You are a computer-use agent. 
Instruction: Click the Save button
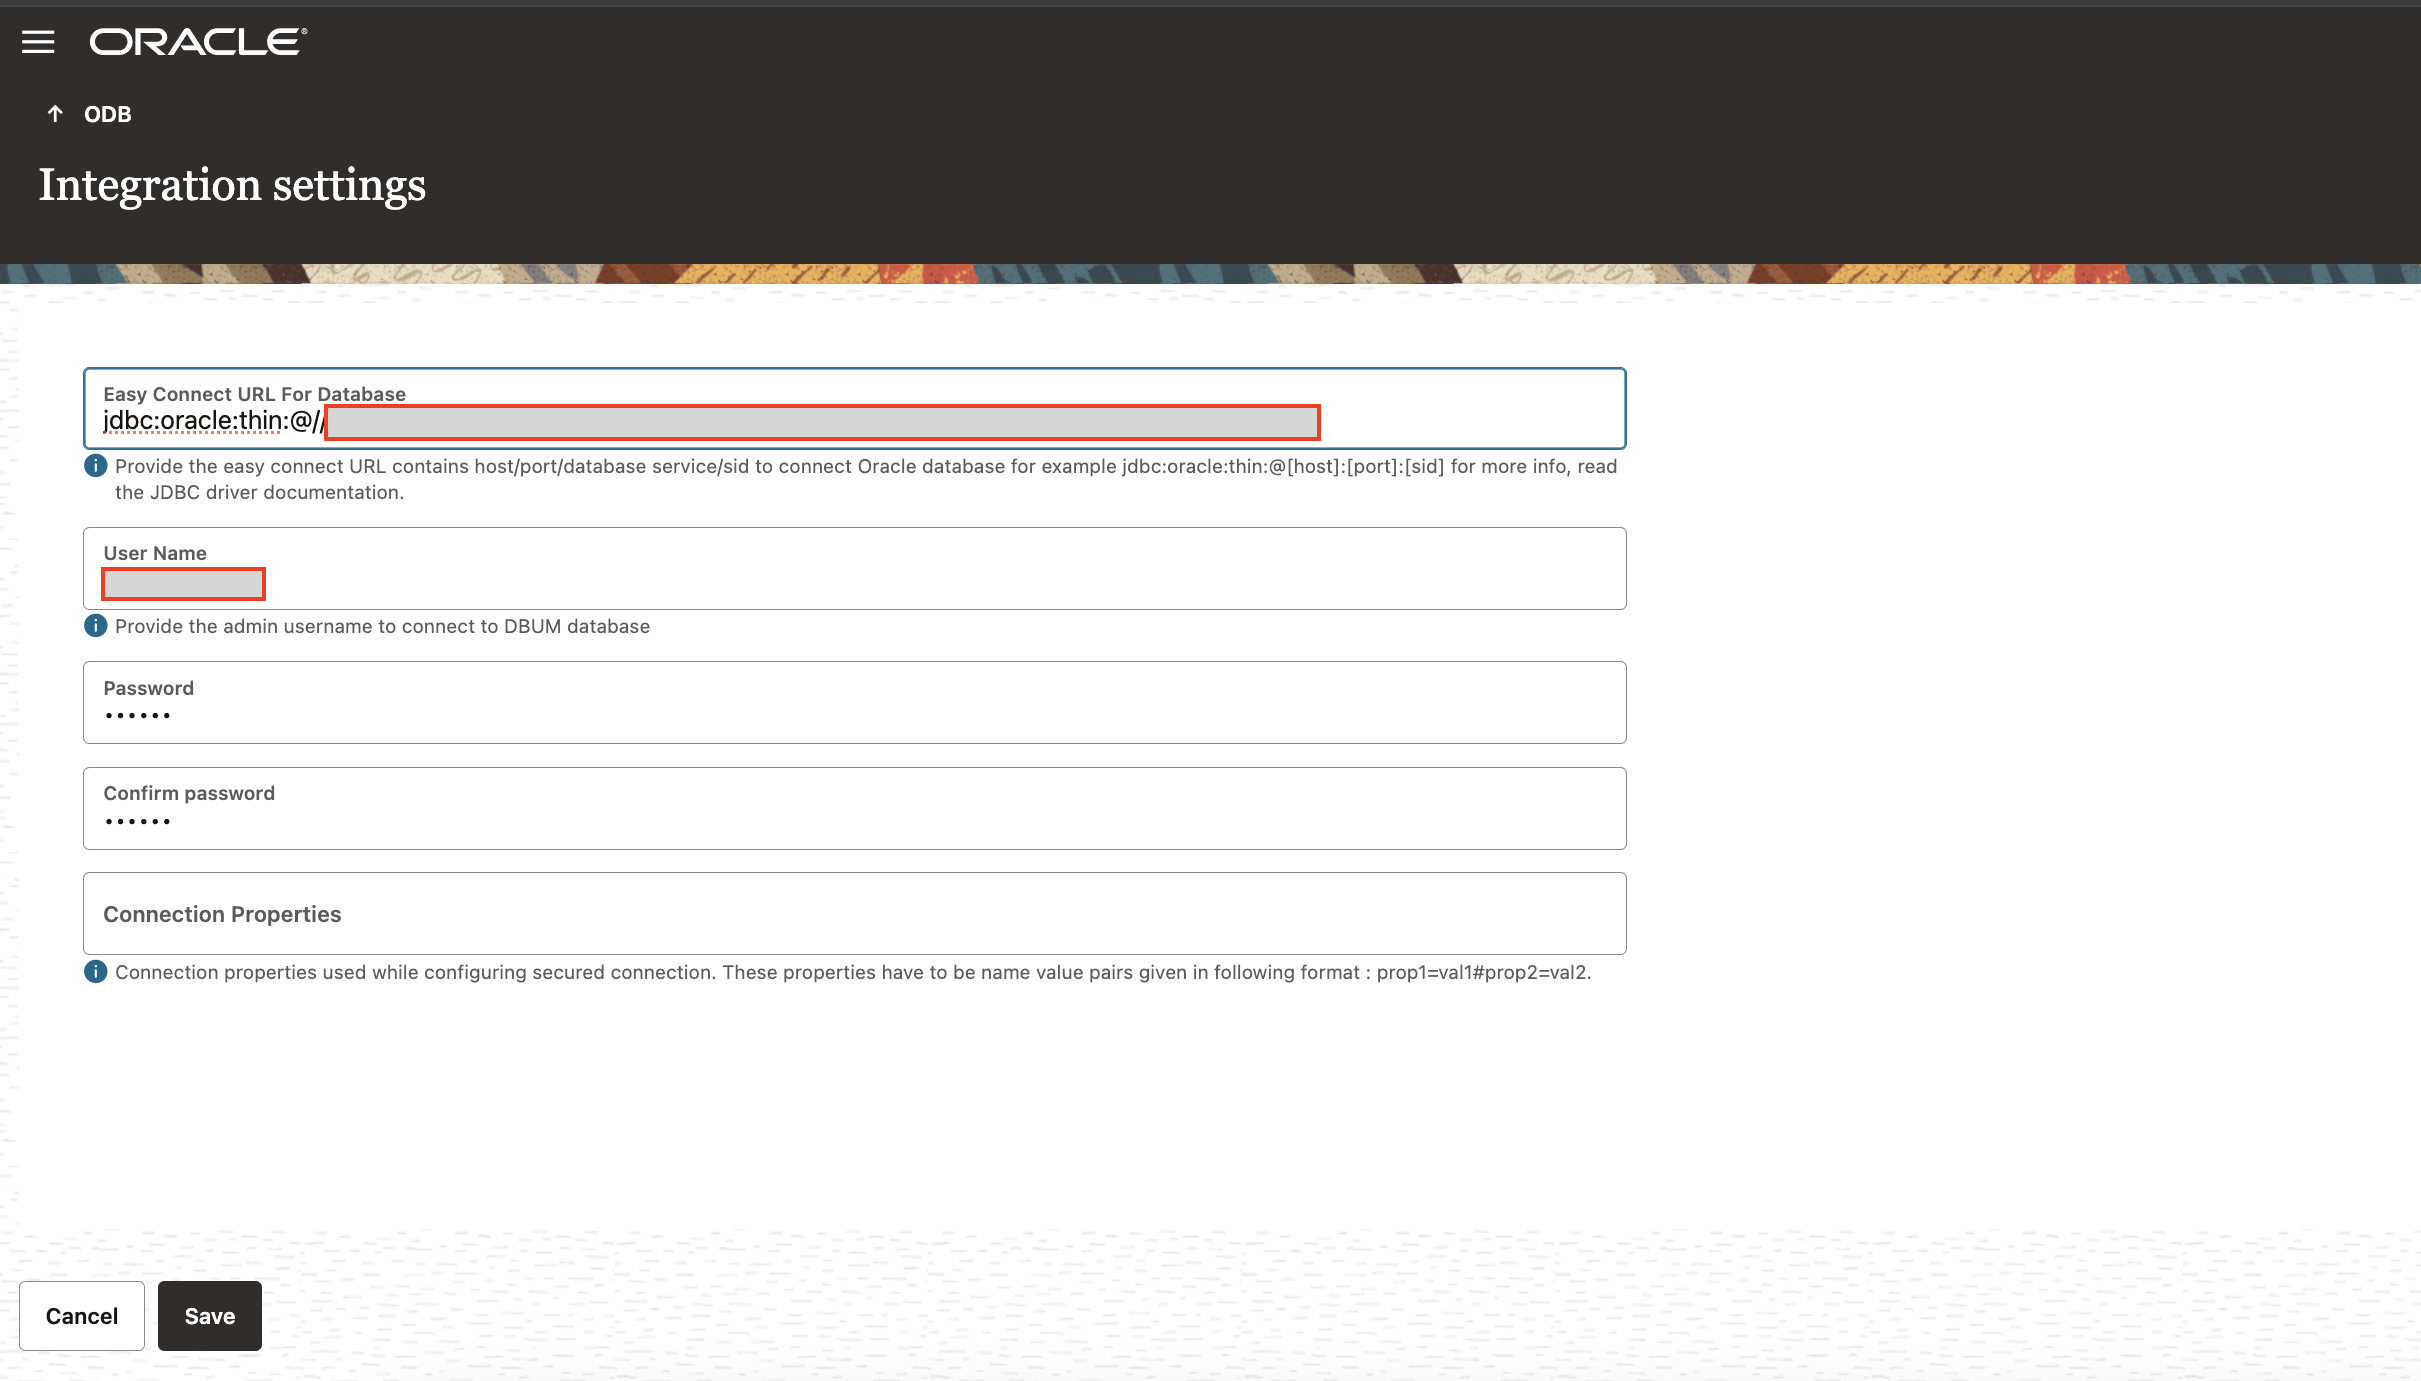point(209,1316)
